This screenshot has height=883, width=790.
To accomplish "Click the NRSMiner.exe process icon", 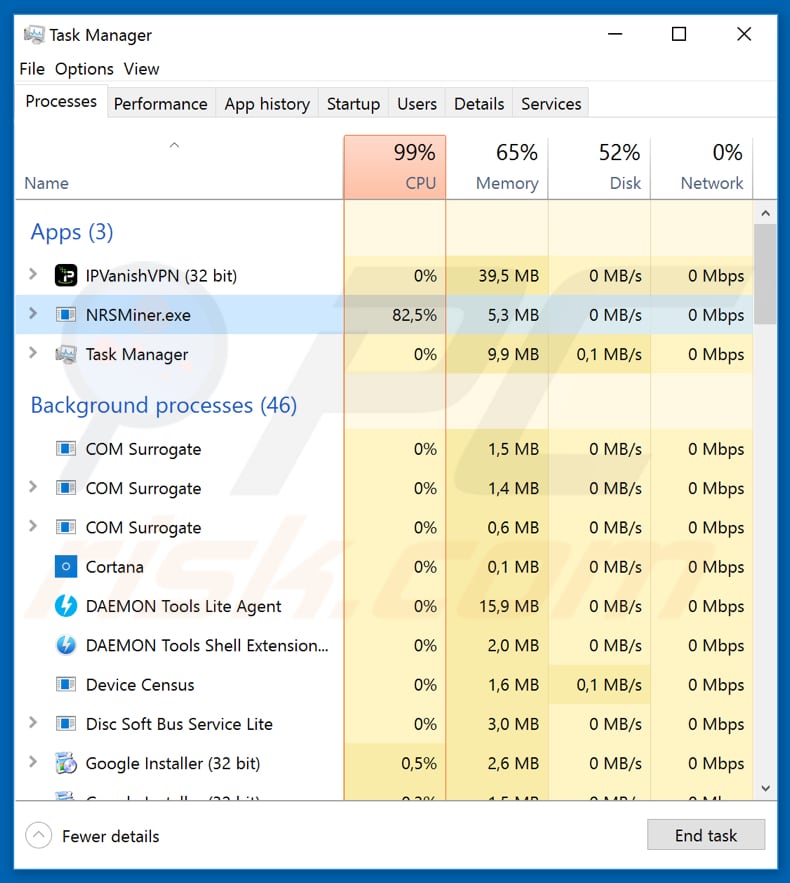I will [x=66, y=314].
